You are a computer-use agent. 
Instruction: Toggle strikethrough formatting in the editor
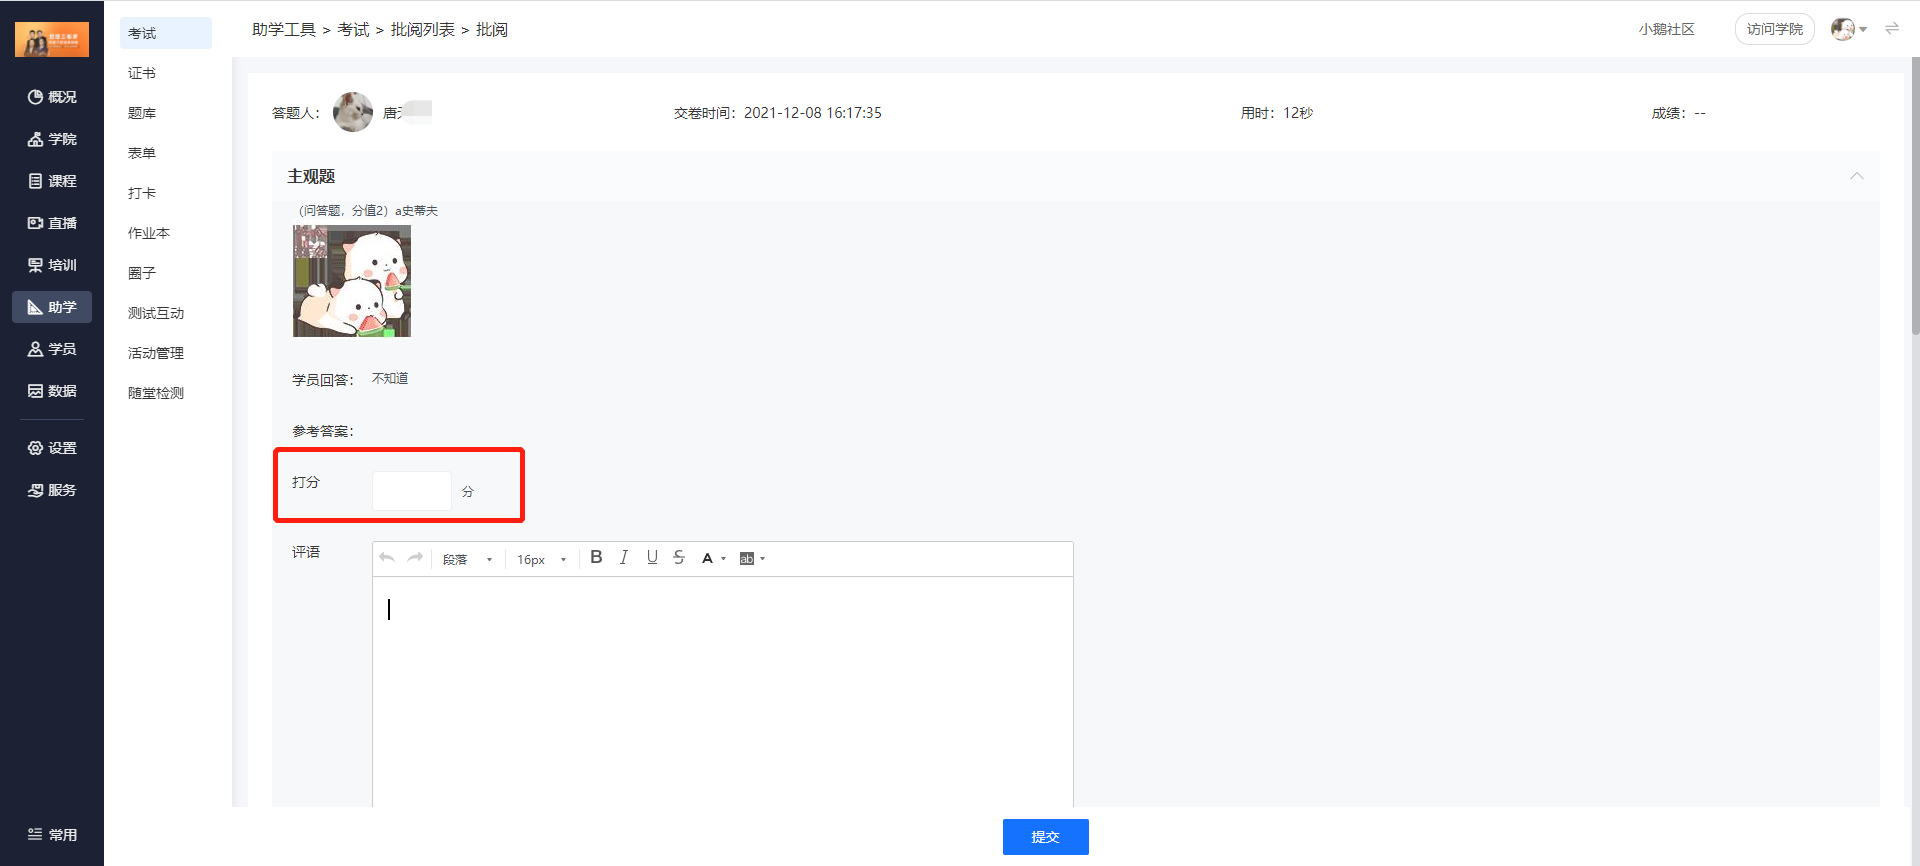679,558
